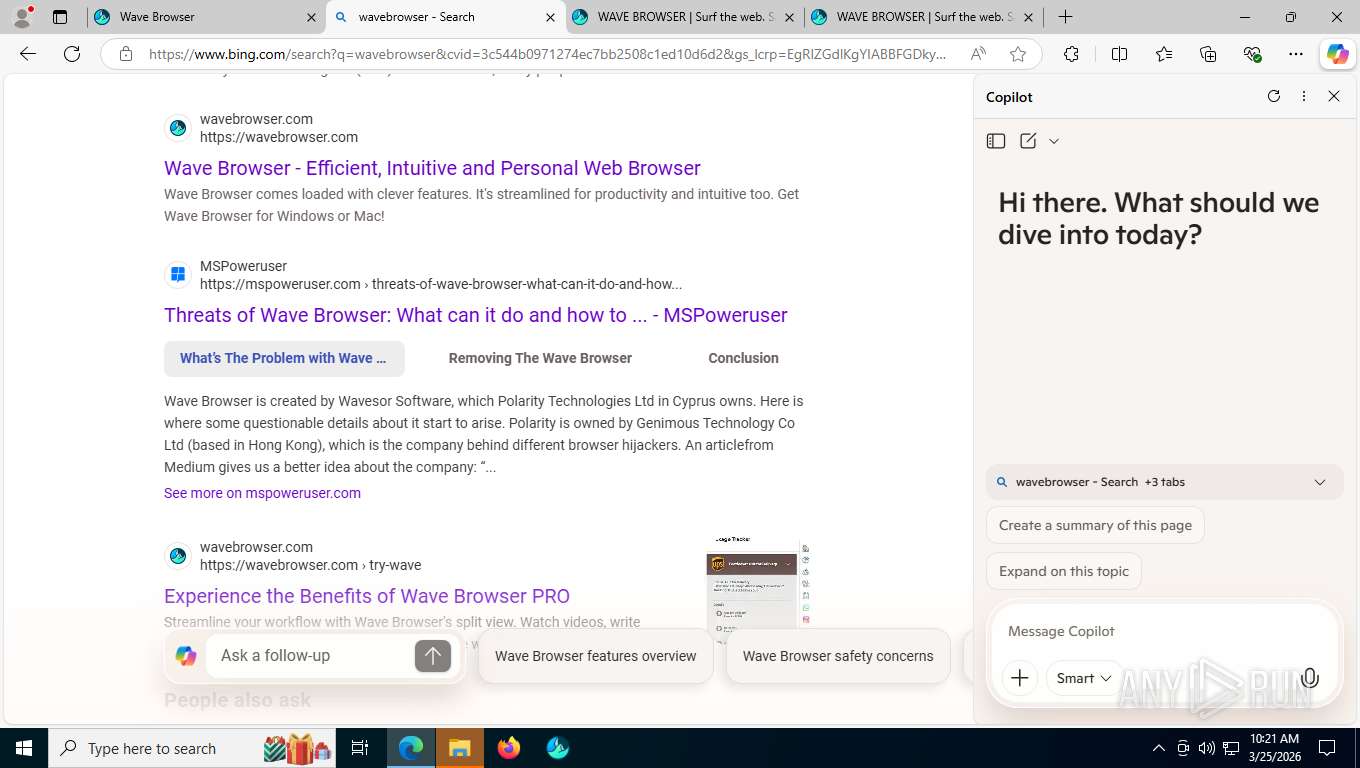Toggle the Copilot sidebar icon

(x=1338, y=54)
